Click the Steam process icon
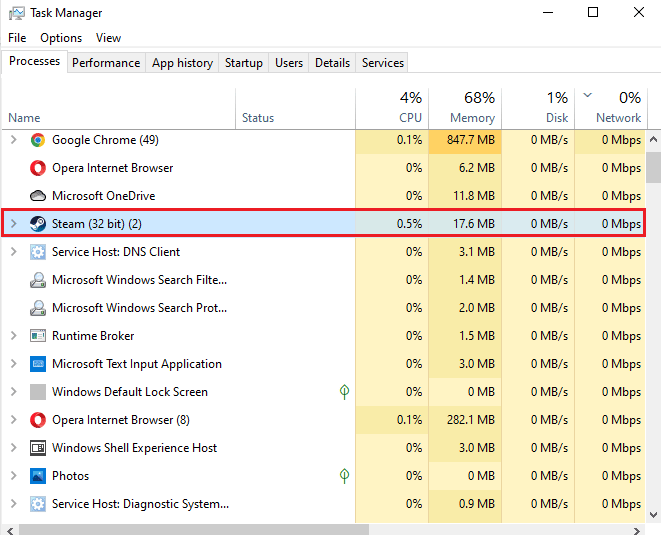 [38, 224]
